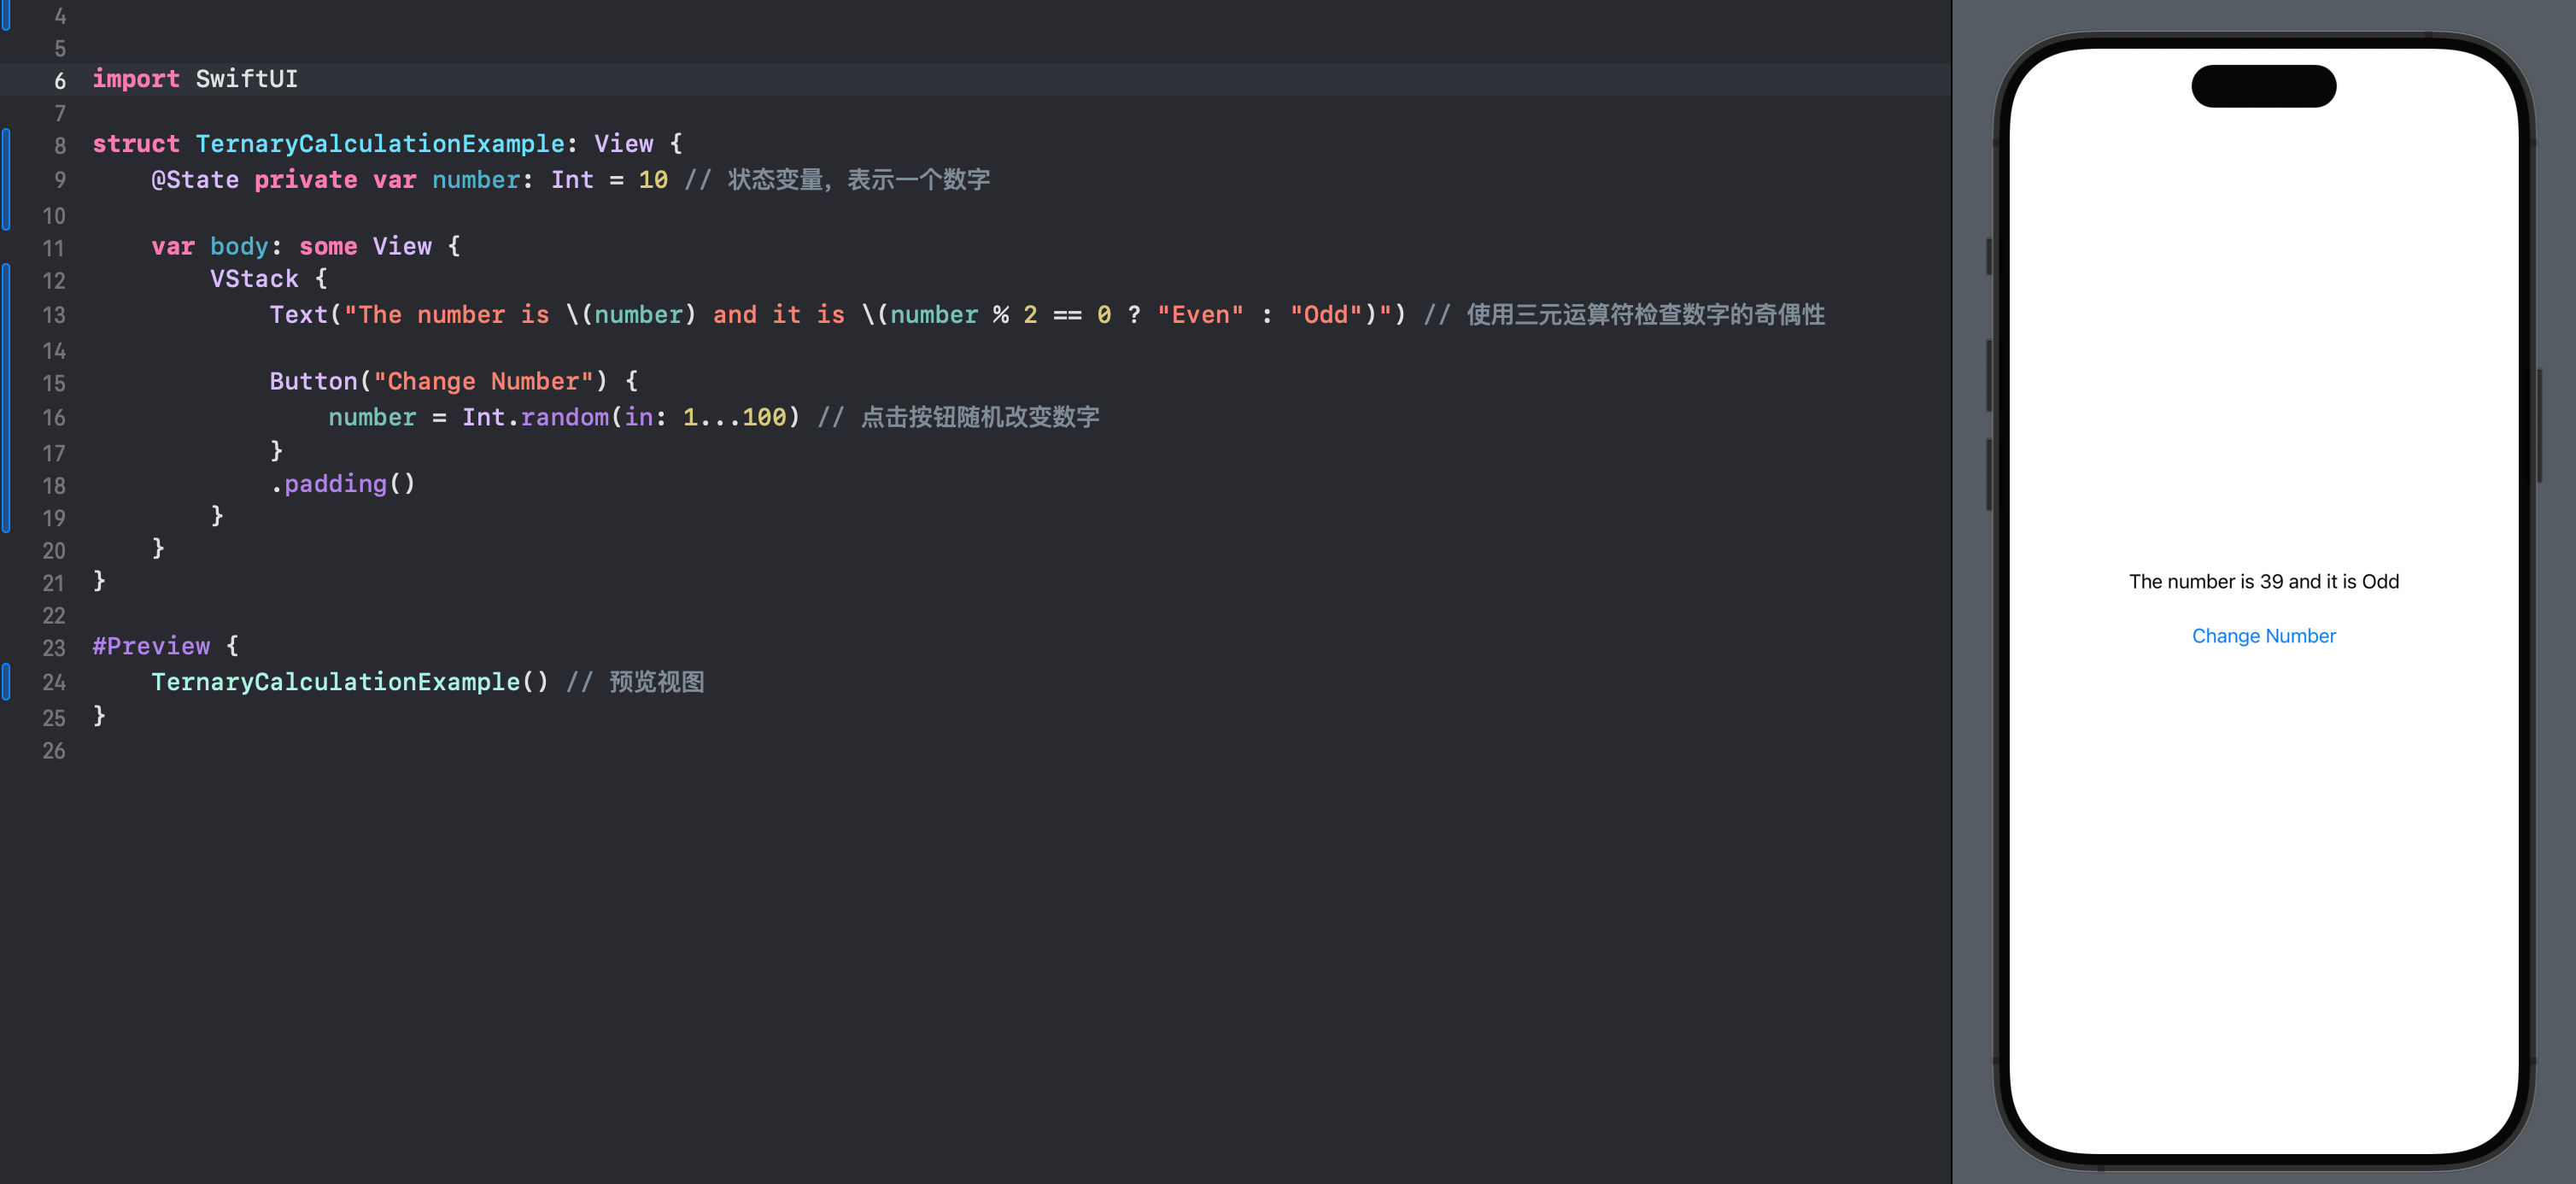Click line number 13 in the gutter
The width and height of the screenshot is (2576, 1184).
point(54,316)
